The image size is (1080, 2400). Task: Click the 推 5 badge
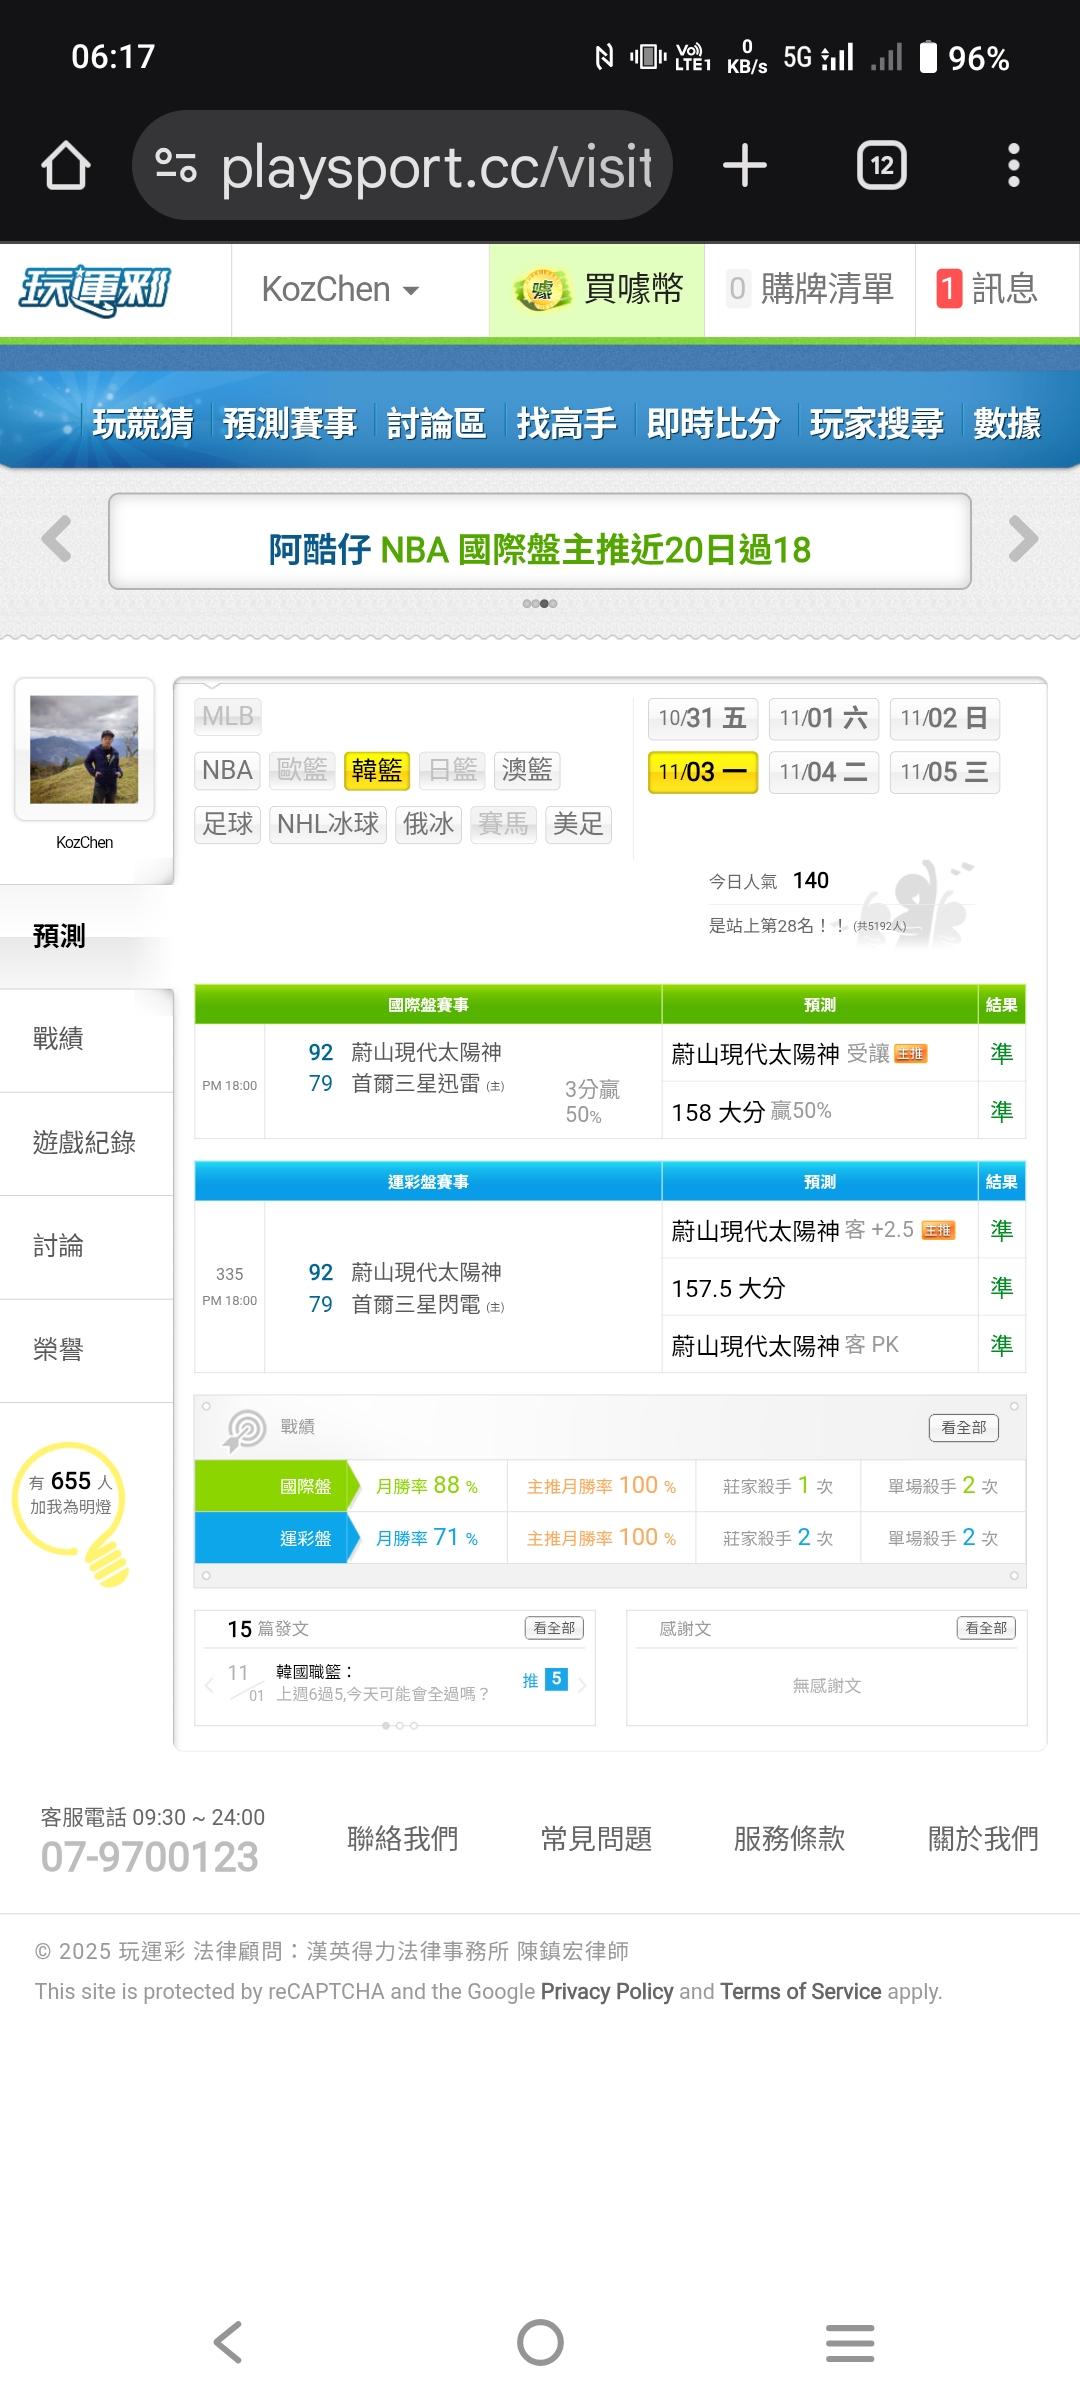point(545,1679)
